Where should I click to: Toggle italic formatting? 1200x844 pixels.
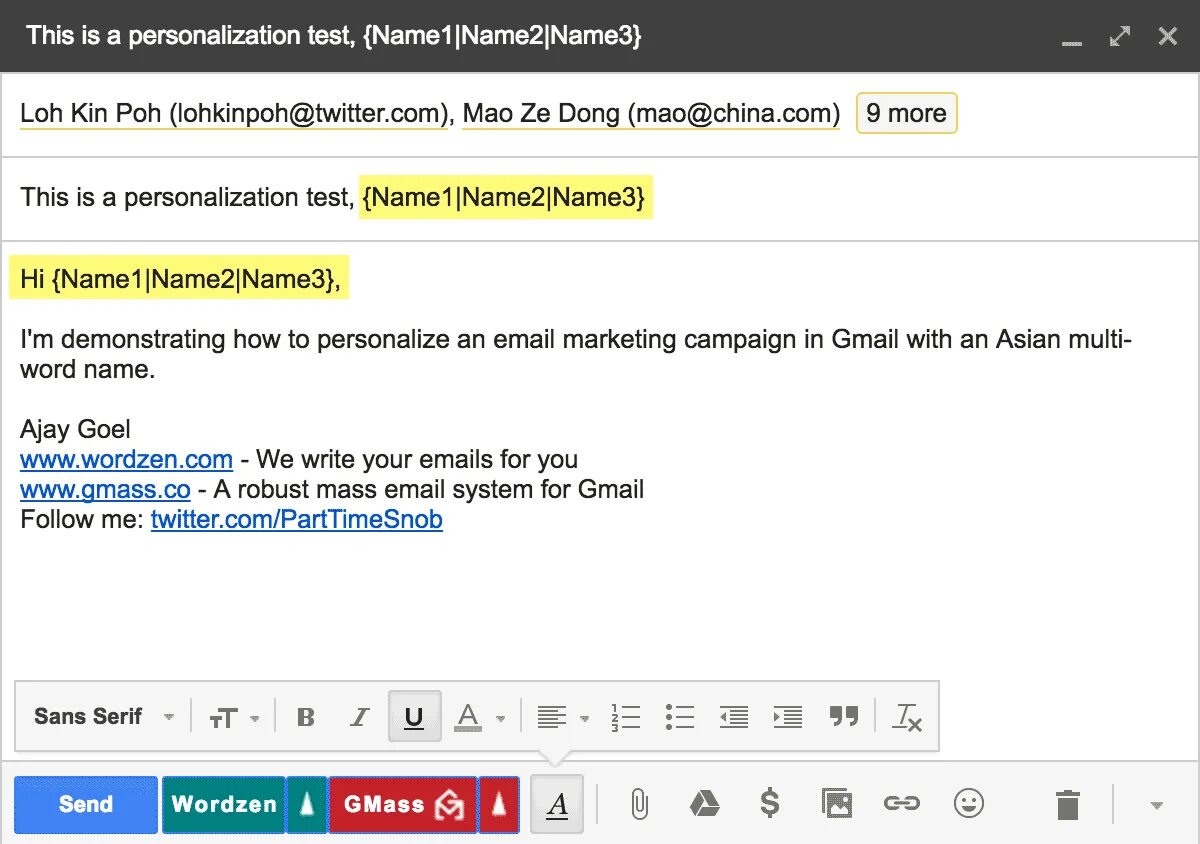click(359, 716)
